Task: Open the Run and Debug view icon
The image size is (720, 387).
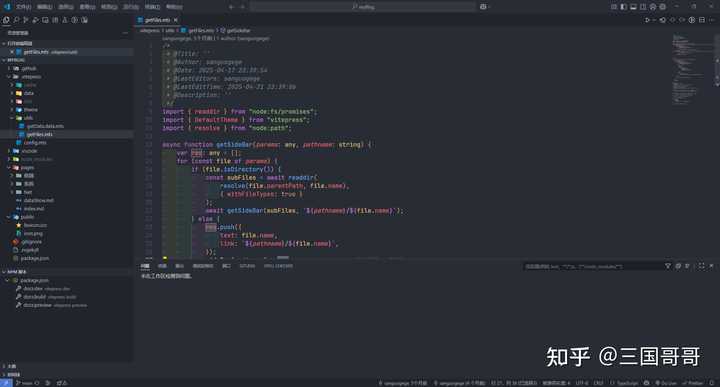Action: pyautogui.click(x=35, y=20)
